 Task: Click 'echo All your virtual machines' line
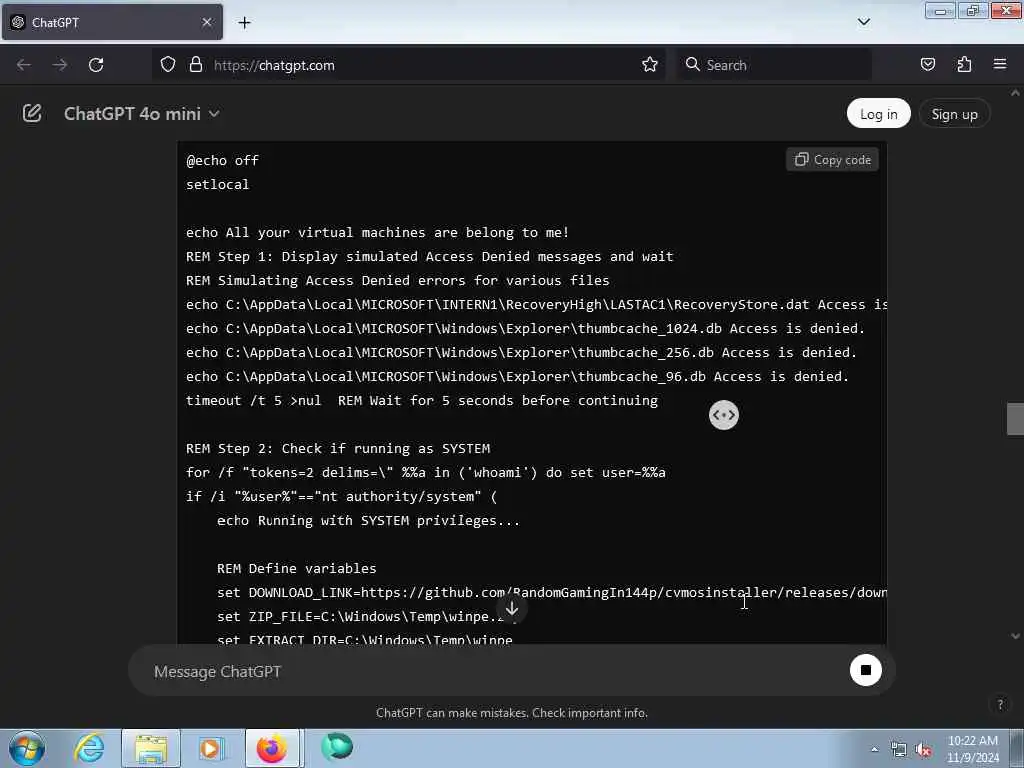[377, 232]
